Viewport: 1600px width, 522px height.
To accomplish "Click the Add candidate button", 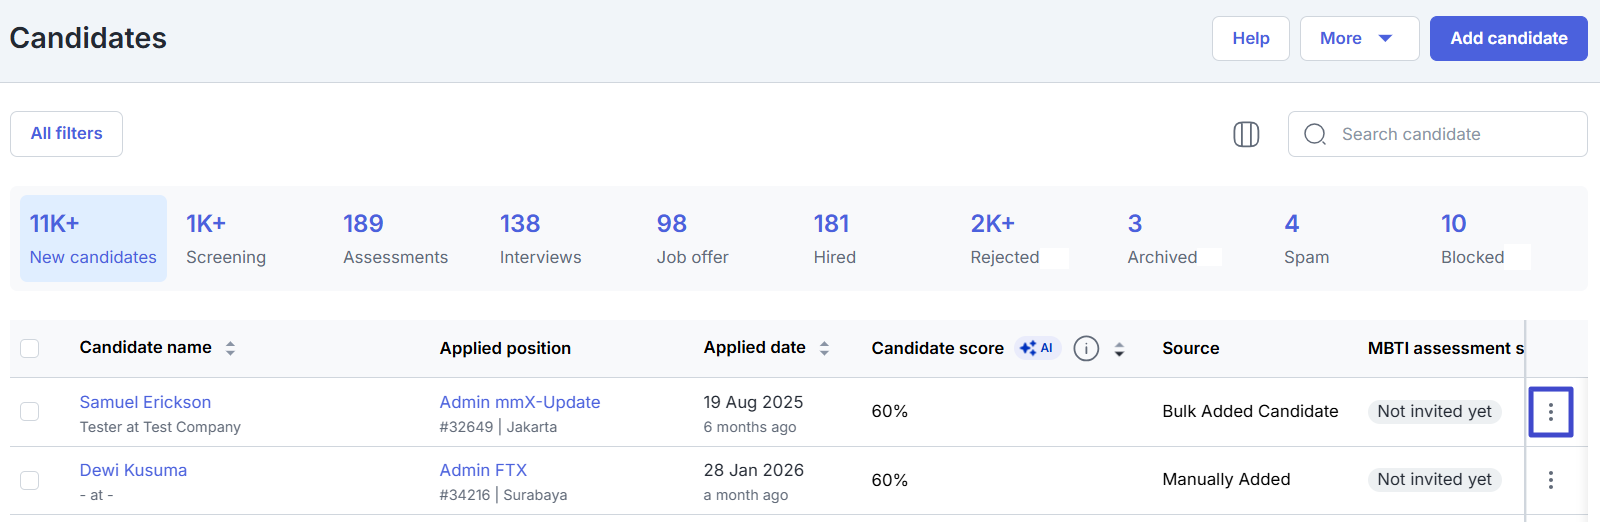I will (x=1508, y=38).
